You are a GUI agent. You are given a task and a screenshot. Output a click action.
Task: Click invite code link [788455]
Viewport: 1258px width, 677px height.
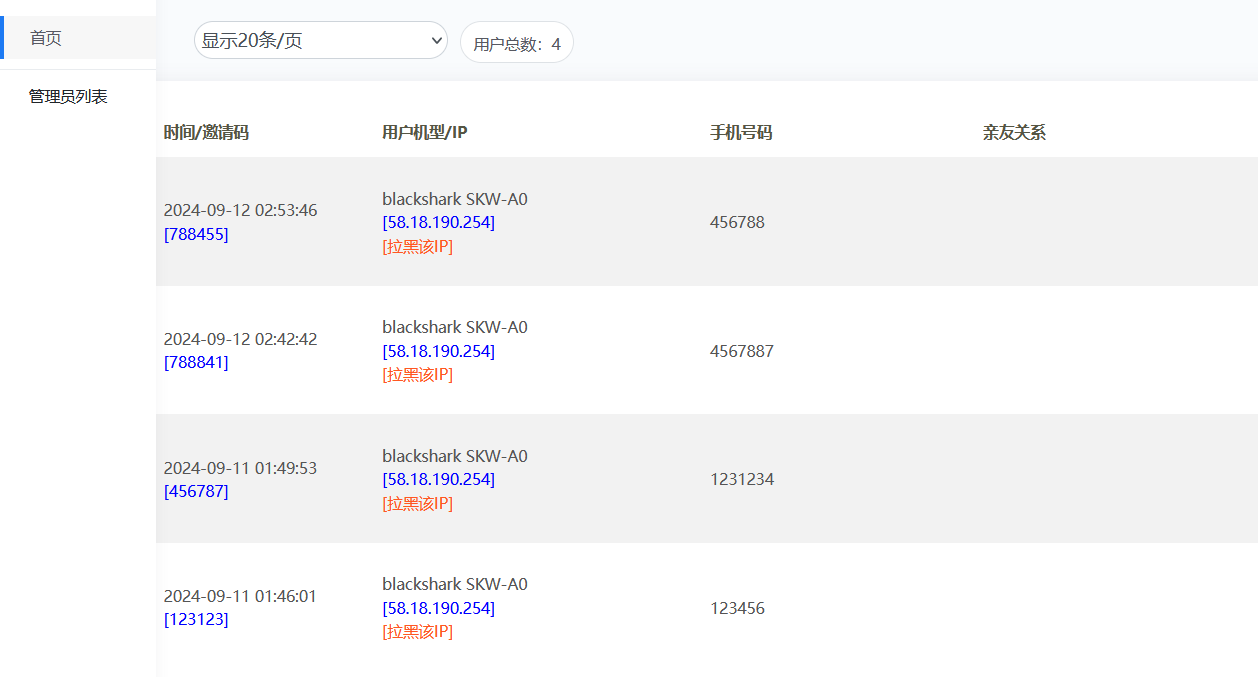196,234
